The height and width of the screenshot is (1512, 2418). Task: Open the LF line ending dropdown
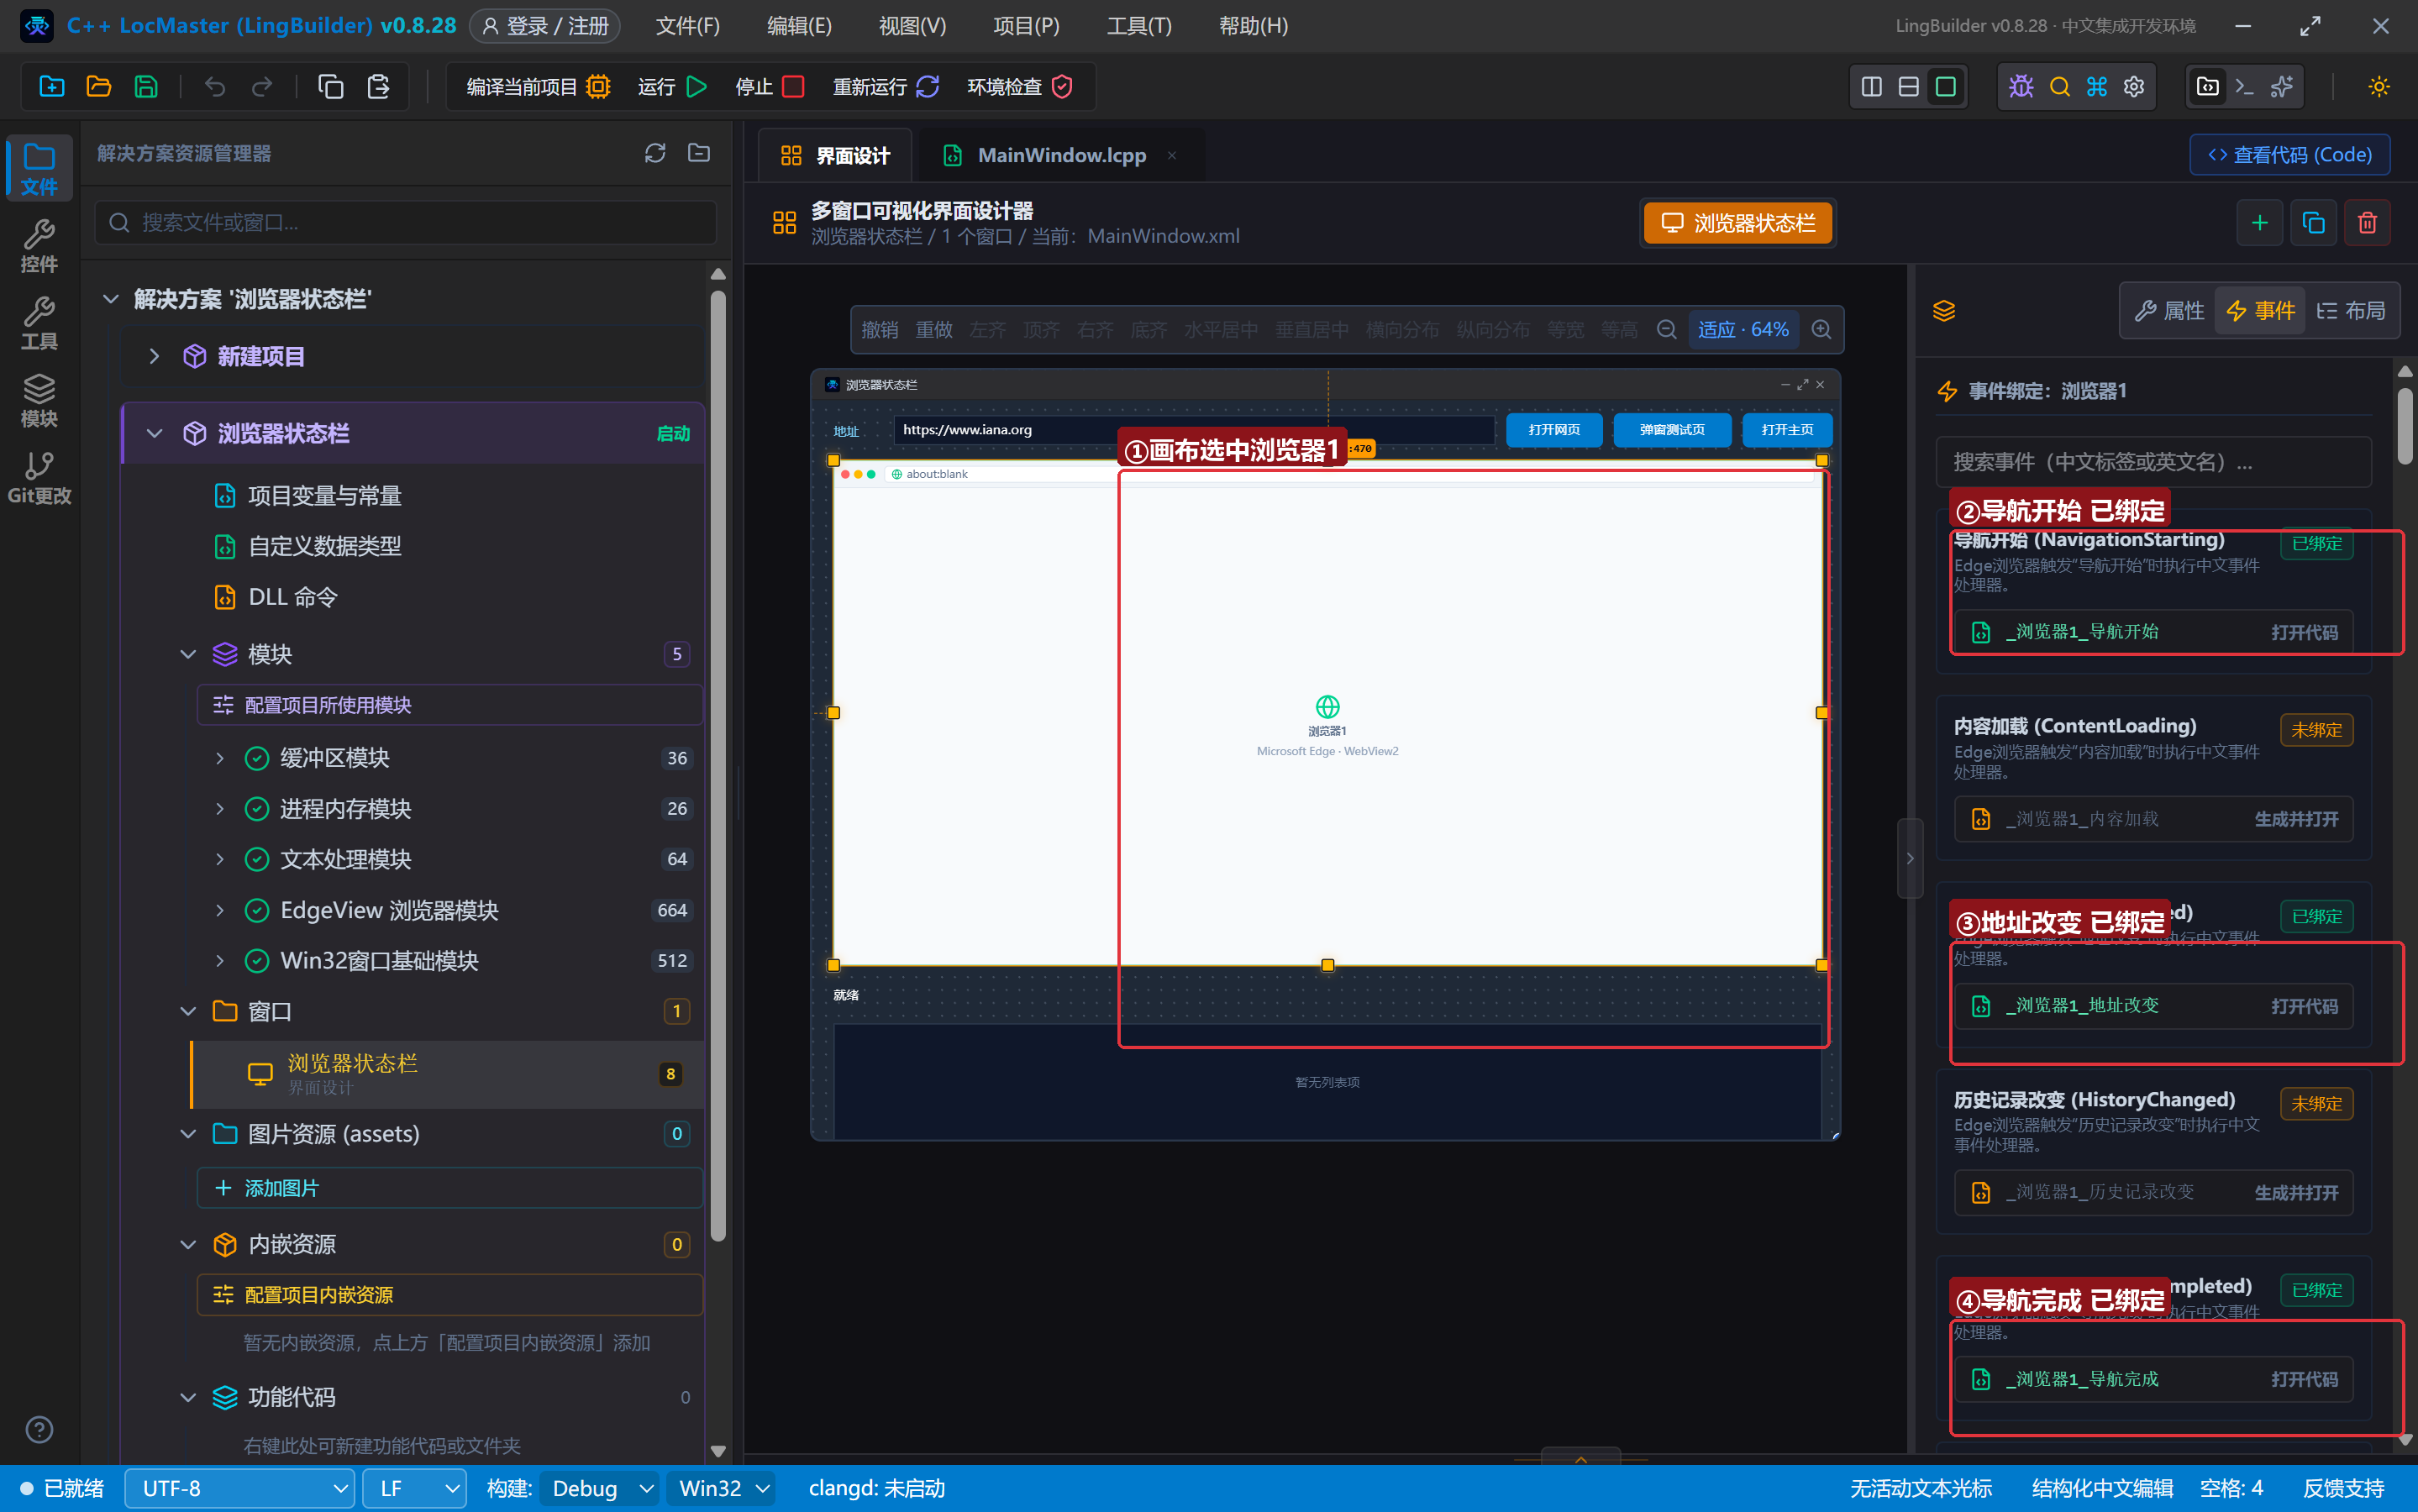[414, 1488]
